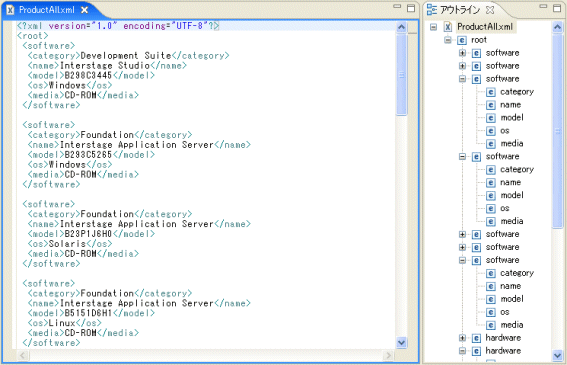Image resolution: width=567 pixels, height=365 pixels.
Task: Maximize the outline view pane
Action: tap(557, 8)
